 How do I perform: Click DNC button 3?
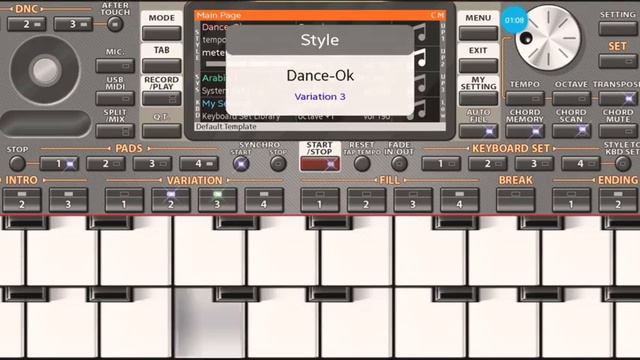pos(73,24)
